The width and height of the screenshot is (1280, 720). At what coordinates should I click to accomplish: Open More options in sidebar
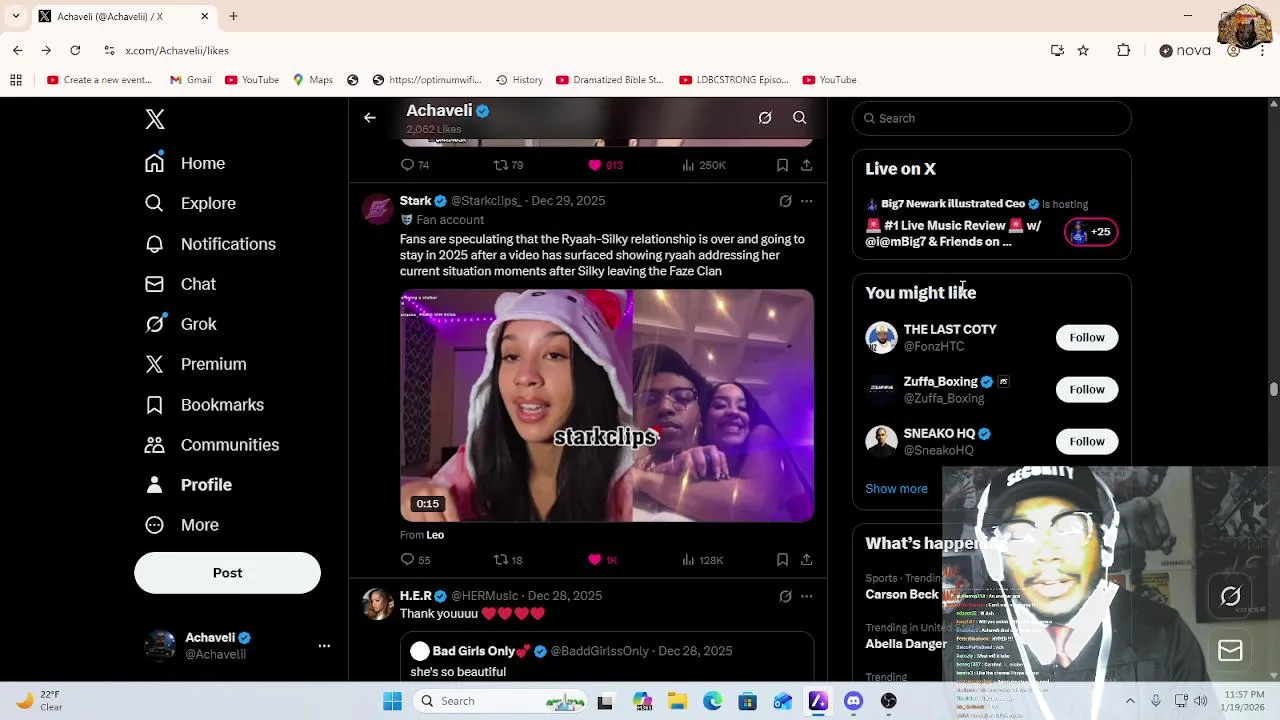tap(182, 525)
